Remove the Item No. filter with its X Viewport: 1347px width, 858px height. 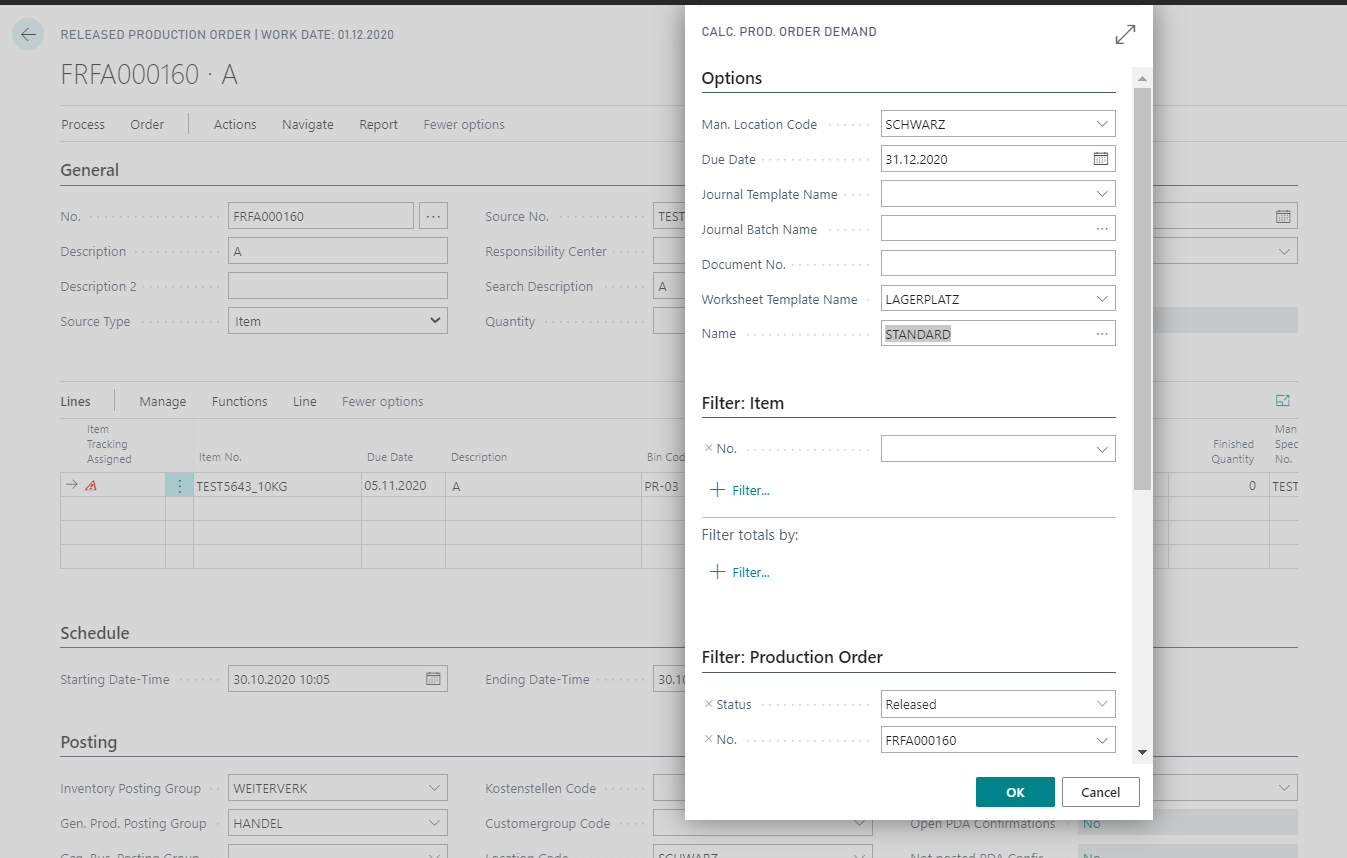pyautogui.click(x=708, y=449)
